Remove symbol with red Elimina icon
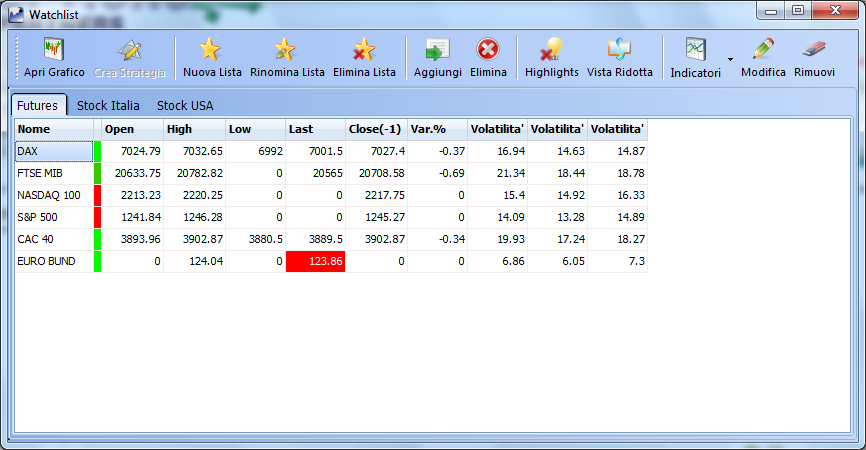Screen dimensions: 866x450 pos(488,50)
